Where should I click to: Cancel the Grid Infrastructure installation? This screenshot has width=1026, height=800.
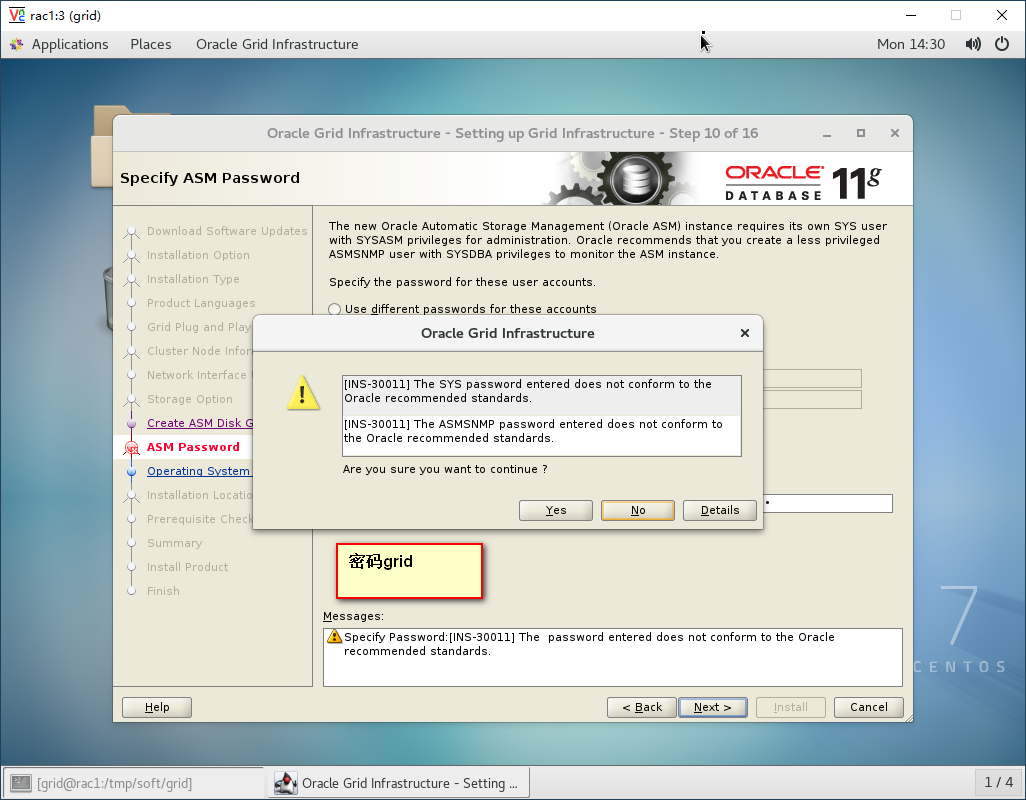point(868,707)
